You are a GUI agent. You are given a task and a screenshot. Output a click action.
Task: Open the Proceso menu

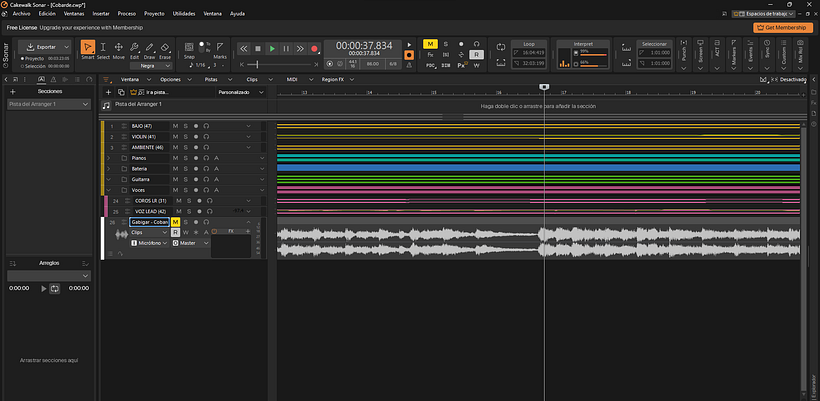[127, 14]
